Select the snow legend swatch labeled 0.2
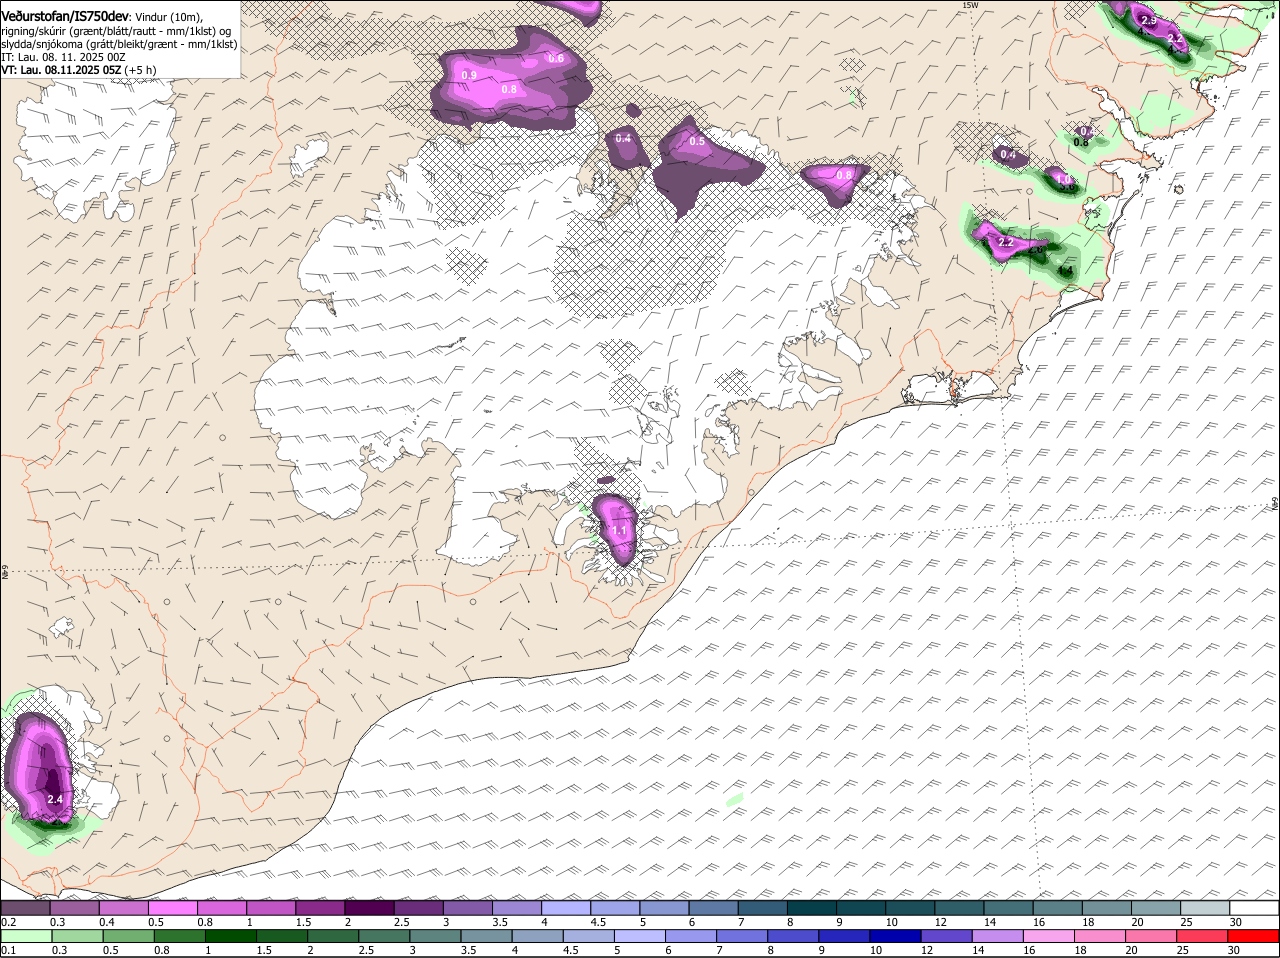The width and height of the screenshot is (1280, 958). pyautogui.click(x=25, y=908)
